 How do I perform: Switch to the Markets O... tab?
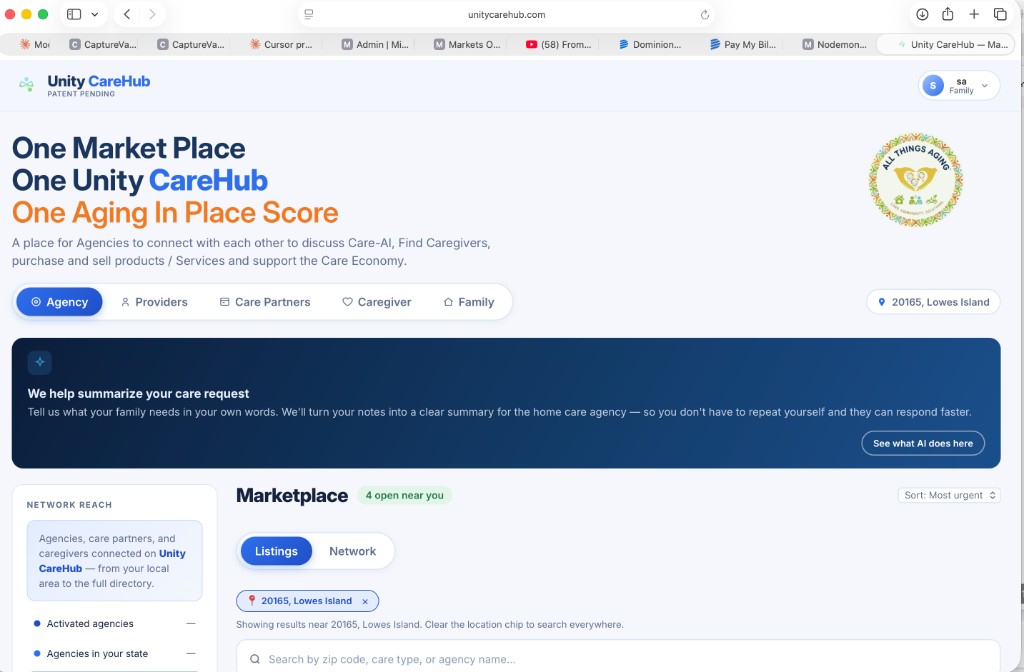tap(467, 44)
